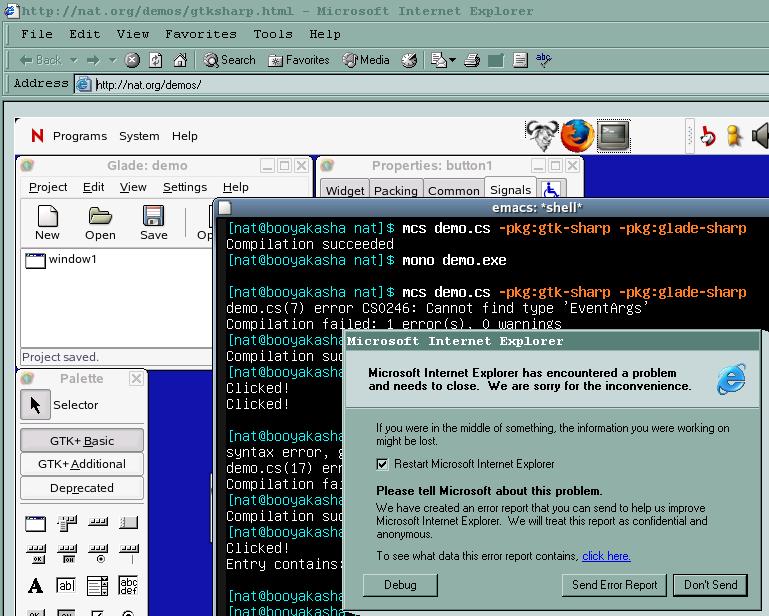
Task: Expand the Forward history dropdown arrow
Action: 112,60
